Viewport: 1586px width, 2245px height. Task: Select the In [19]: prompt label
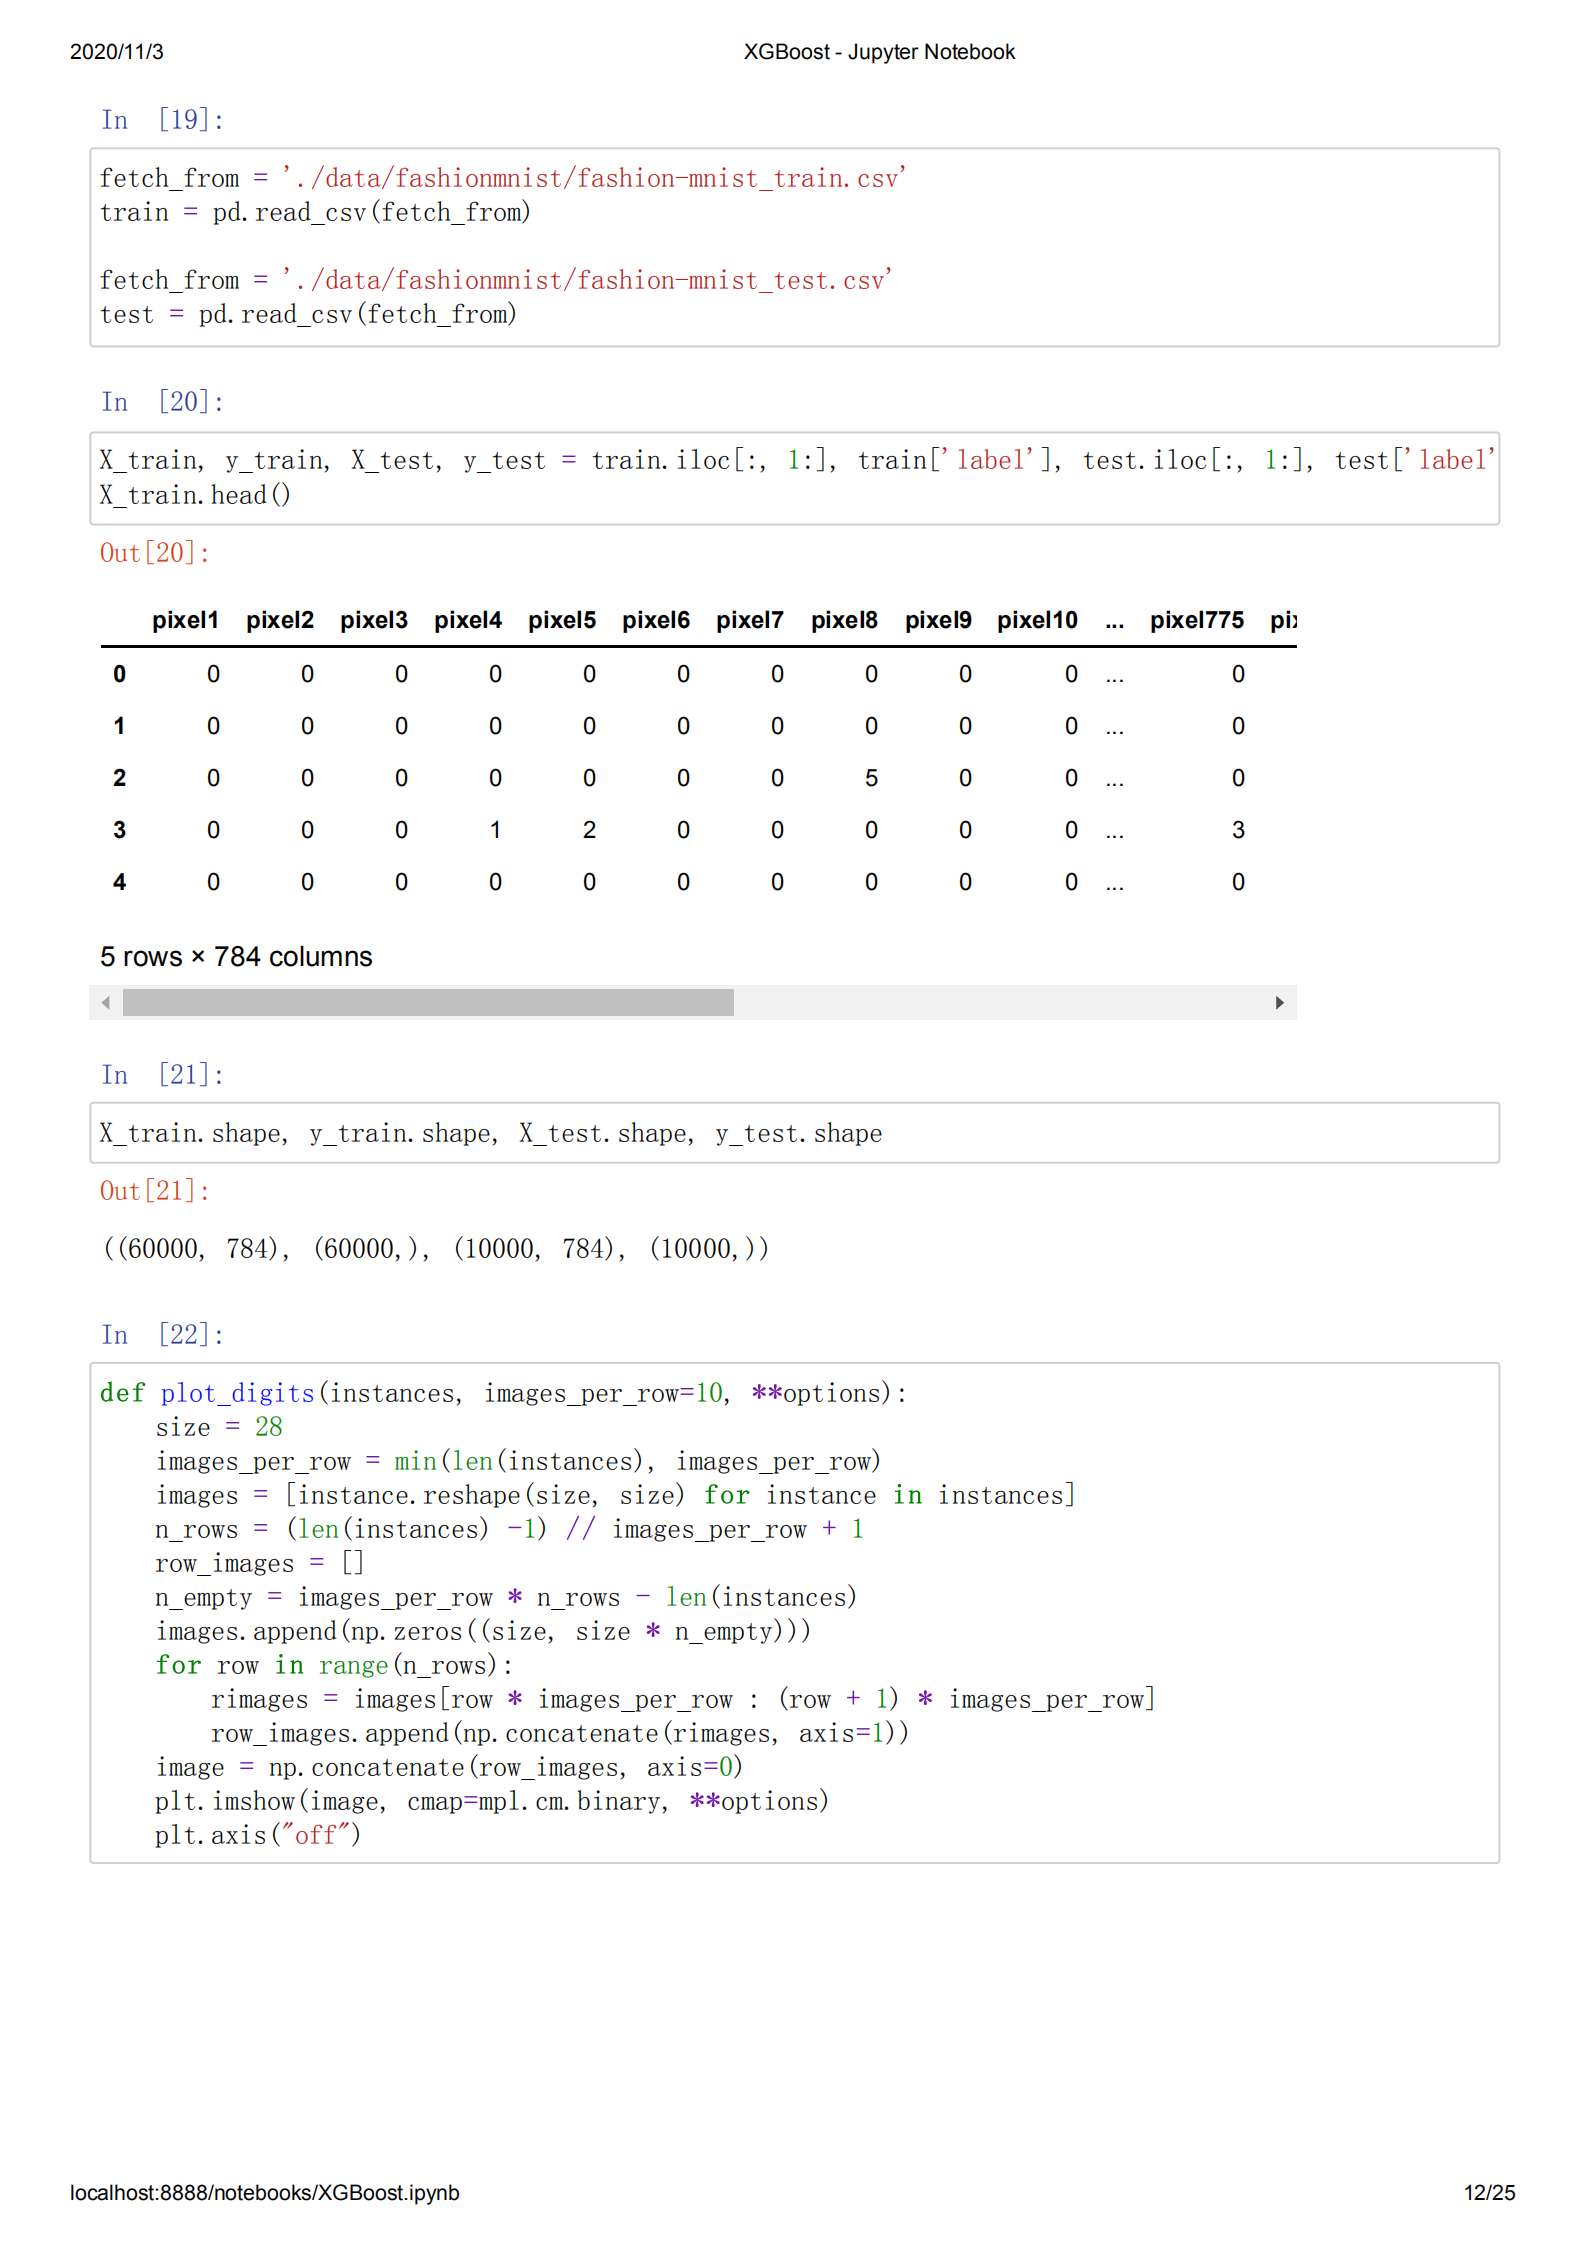point(162,120)
